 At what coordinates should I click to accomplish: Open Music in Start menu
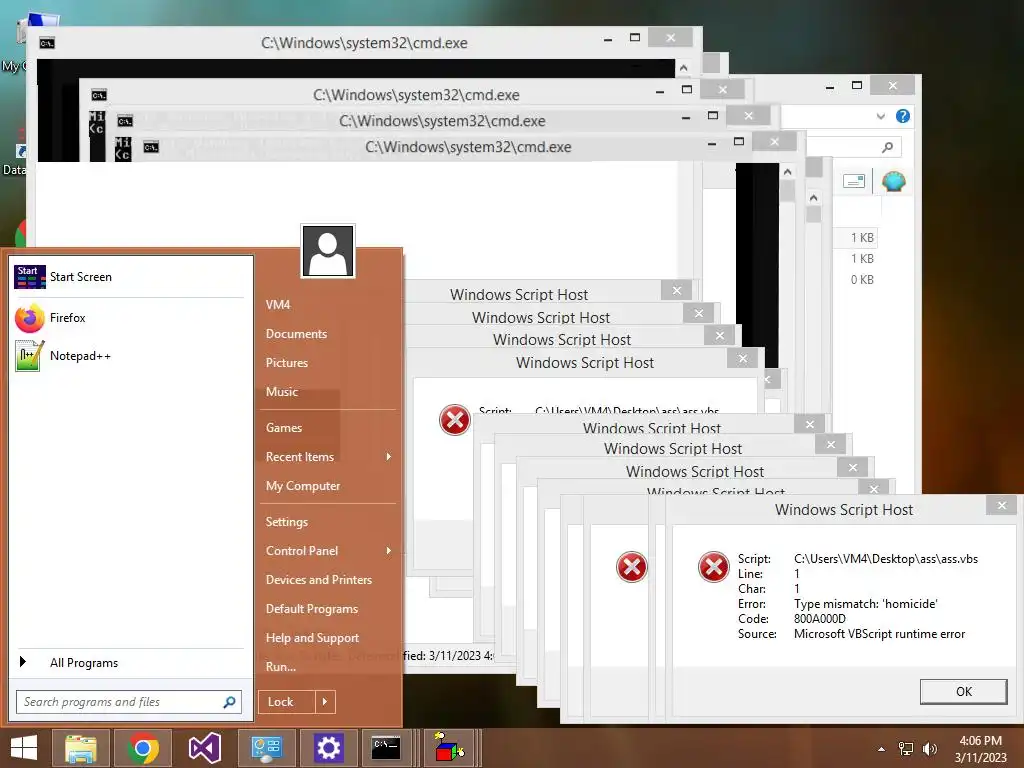[x=281, y=392]
